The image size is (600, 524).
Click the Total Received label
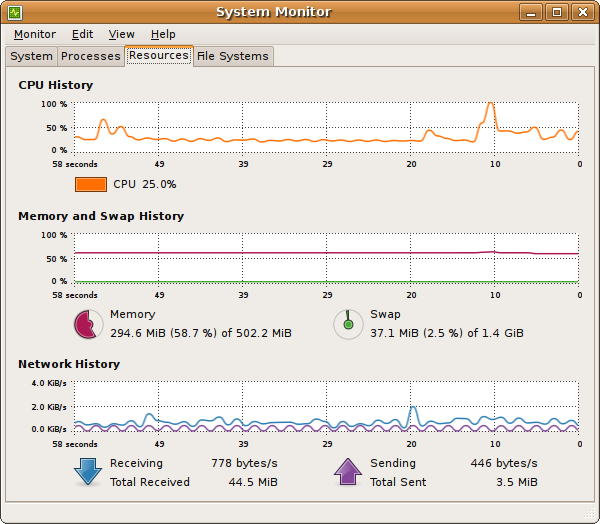click(150, 482)
